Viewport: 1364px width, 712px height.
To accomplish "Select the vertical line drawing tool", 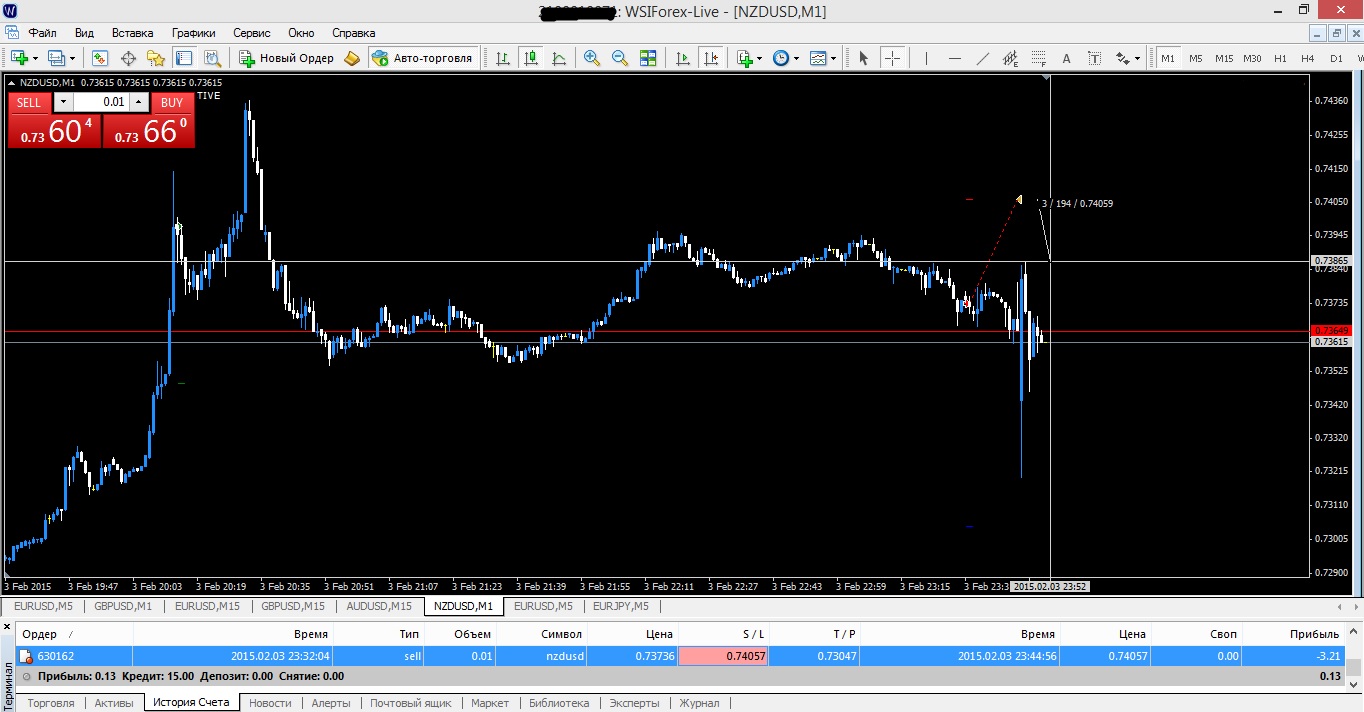I will [x=926, y=58].
